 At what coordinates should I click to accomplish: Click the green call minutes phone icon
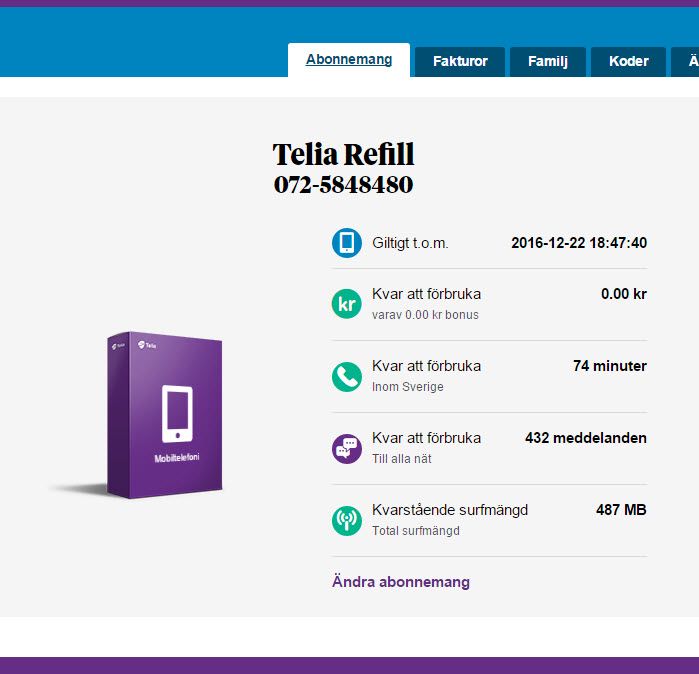click(x=347, y=377)
